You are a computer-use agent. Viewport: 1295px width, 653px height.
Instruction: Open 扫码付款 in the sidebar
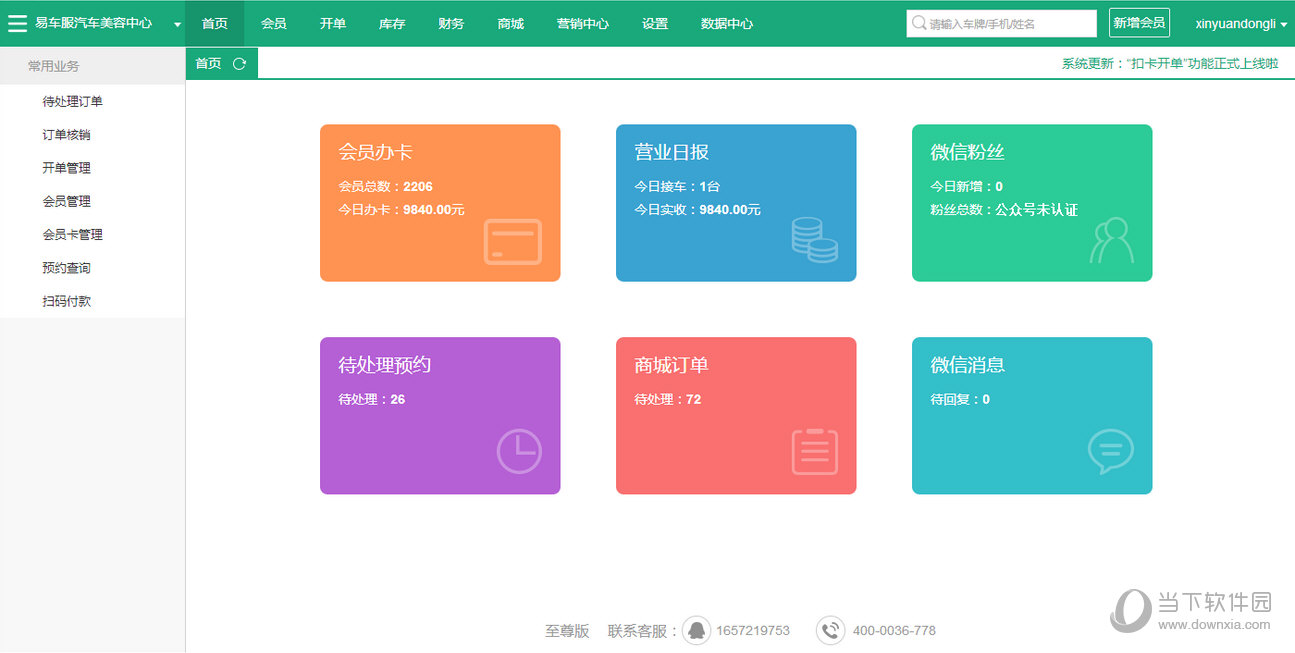66,301
